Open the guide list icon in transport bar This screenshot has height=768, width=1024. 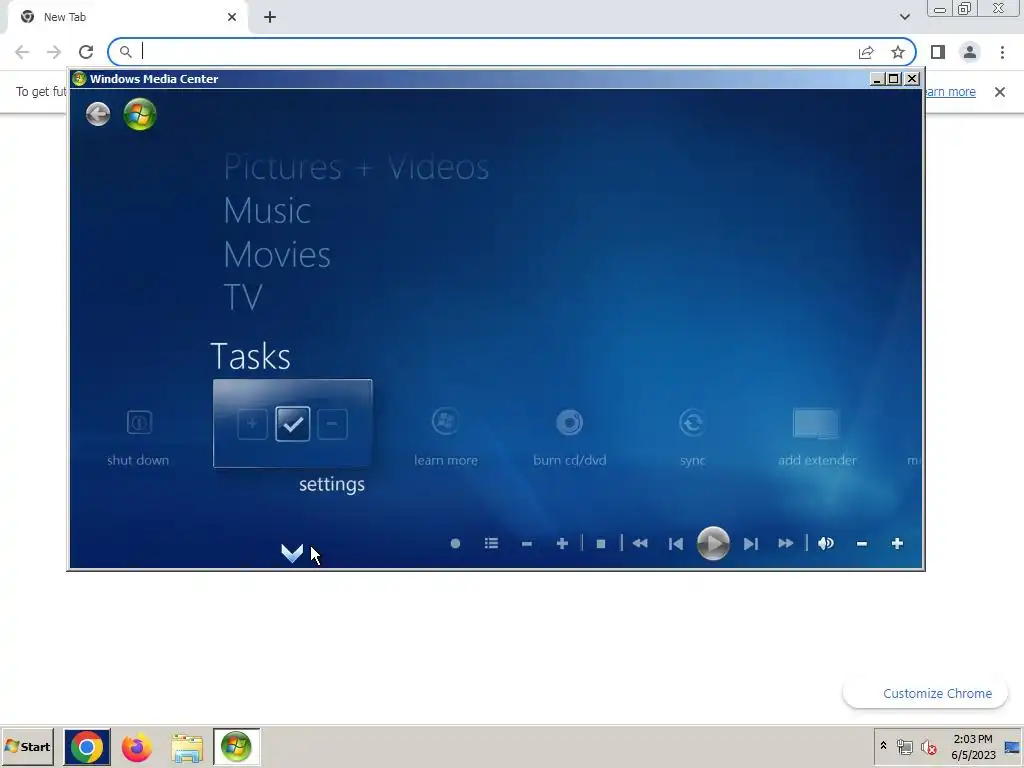[x=491, y=543]
